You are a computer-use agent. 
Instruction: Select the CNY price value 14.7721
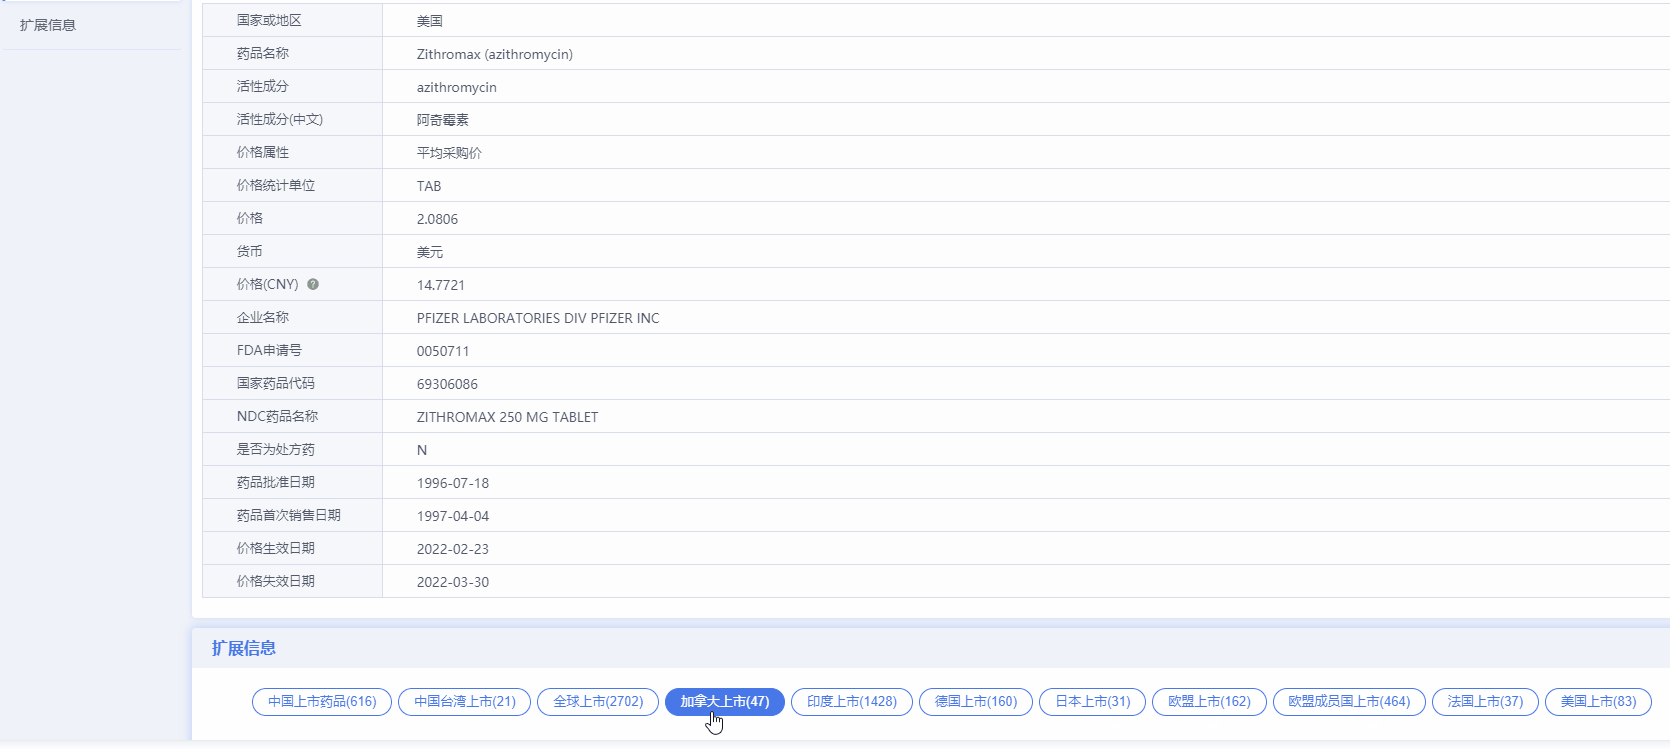(x=441, y=285)
